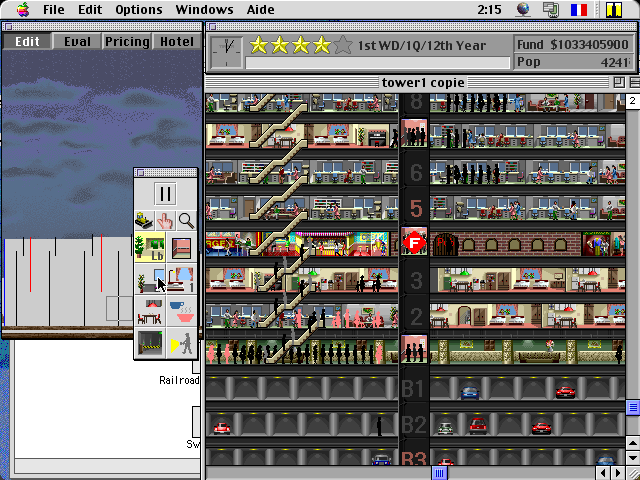Screen dimensions: 640x480
Task: Select the Magnifying glass zoom tool
Action: point(187,221)
